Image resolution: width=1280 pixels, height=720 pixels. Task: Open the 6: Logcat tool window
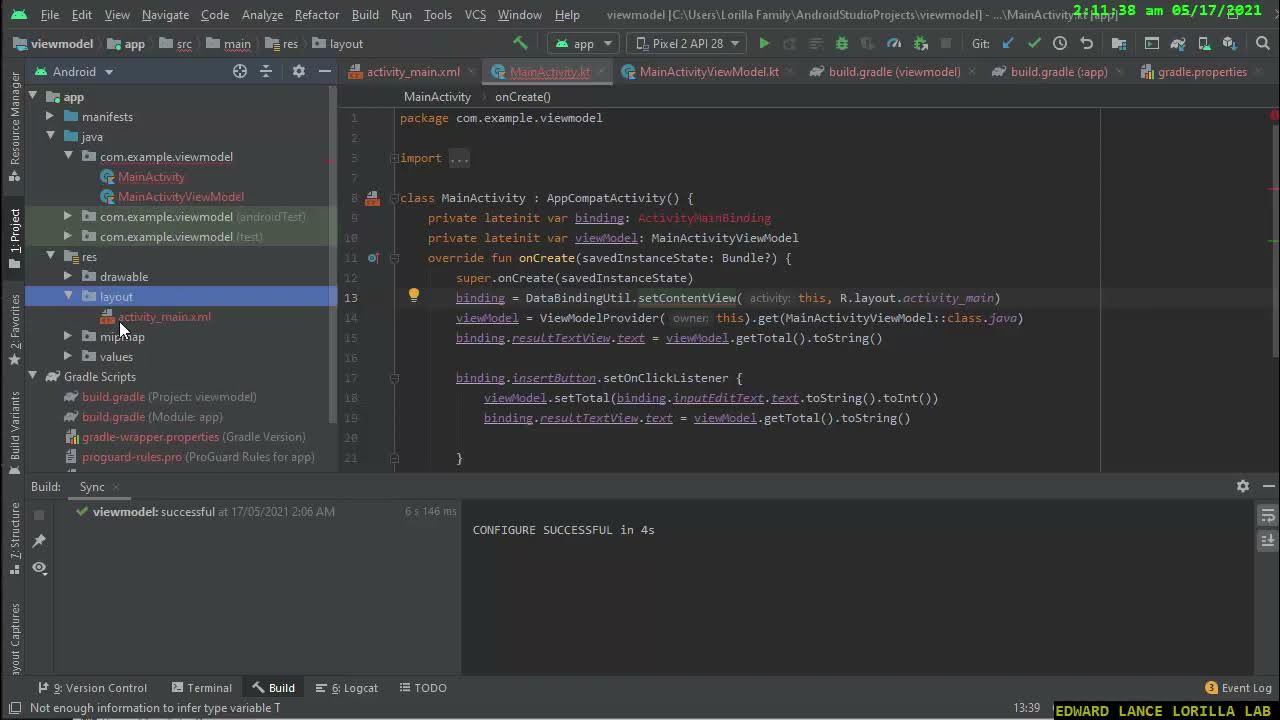[347, 688]
